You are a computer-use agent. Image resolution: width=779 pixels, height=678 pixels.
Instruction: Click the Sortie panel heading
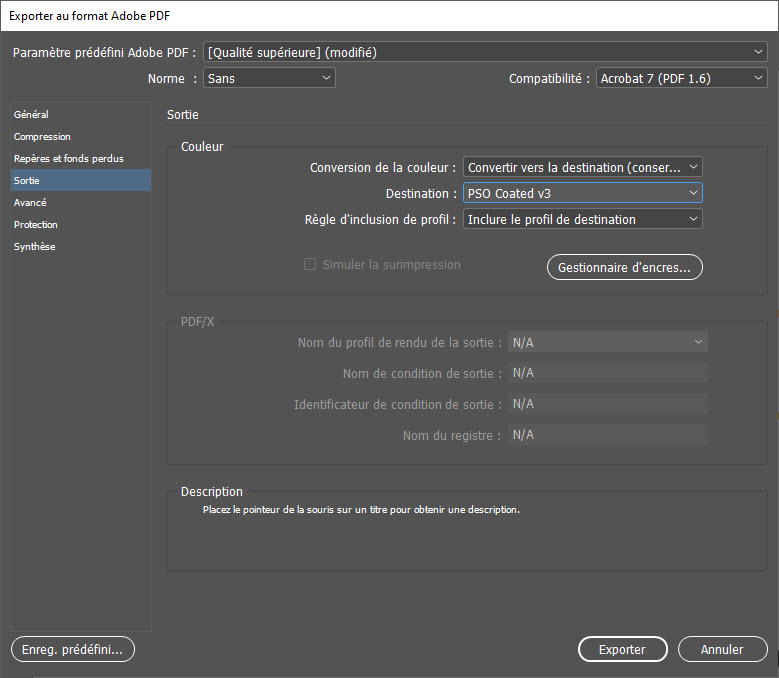click(x=183, y=115)
